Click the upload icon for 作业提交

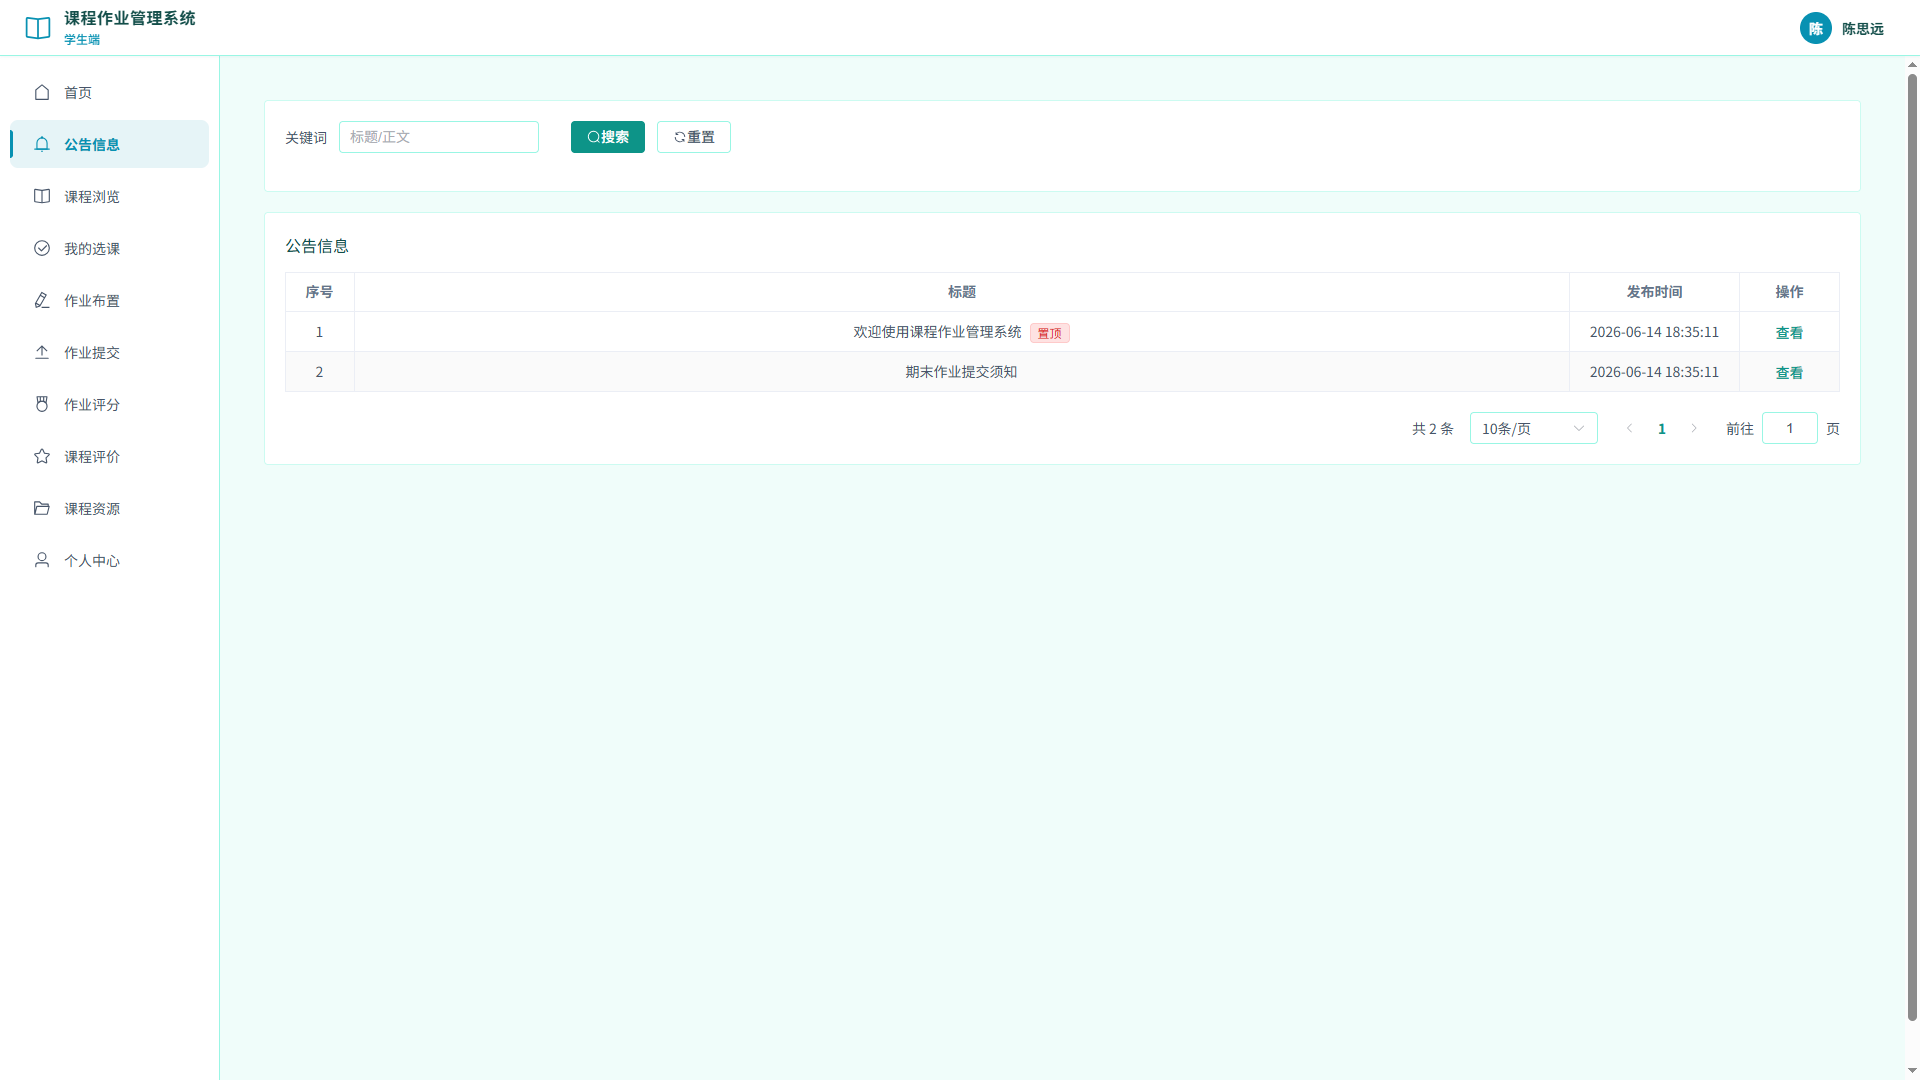(x=42, y=352)
